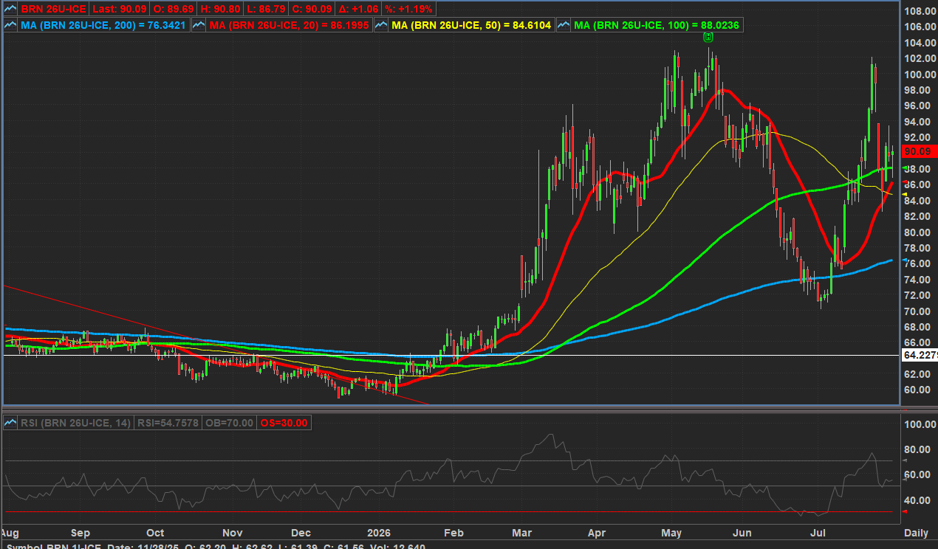The height and width of the screenshot is (549, 938).
Task: Click the Δ: +1.06 change value
Action: pos(358,9)
